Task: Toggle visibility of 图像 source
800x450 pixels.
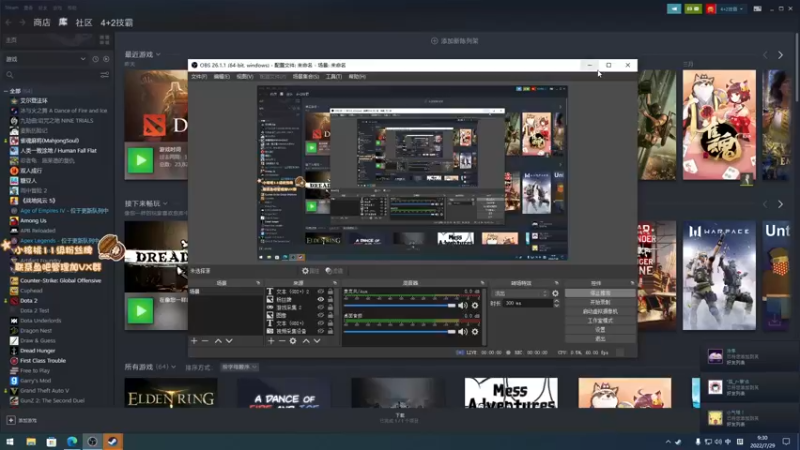Action: click(320, 315)
